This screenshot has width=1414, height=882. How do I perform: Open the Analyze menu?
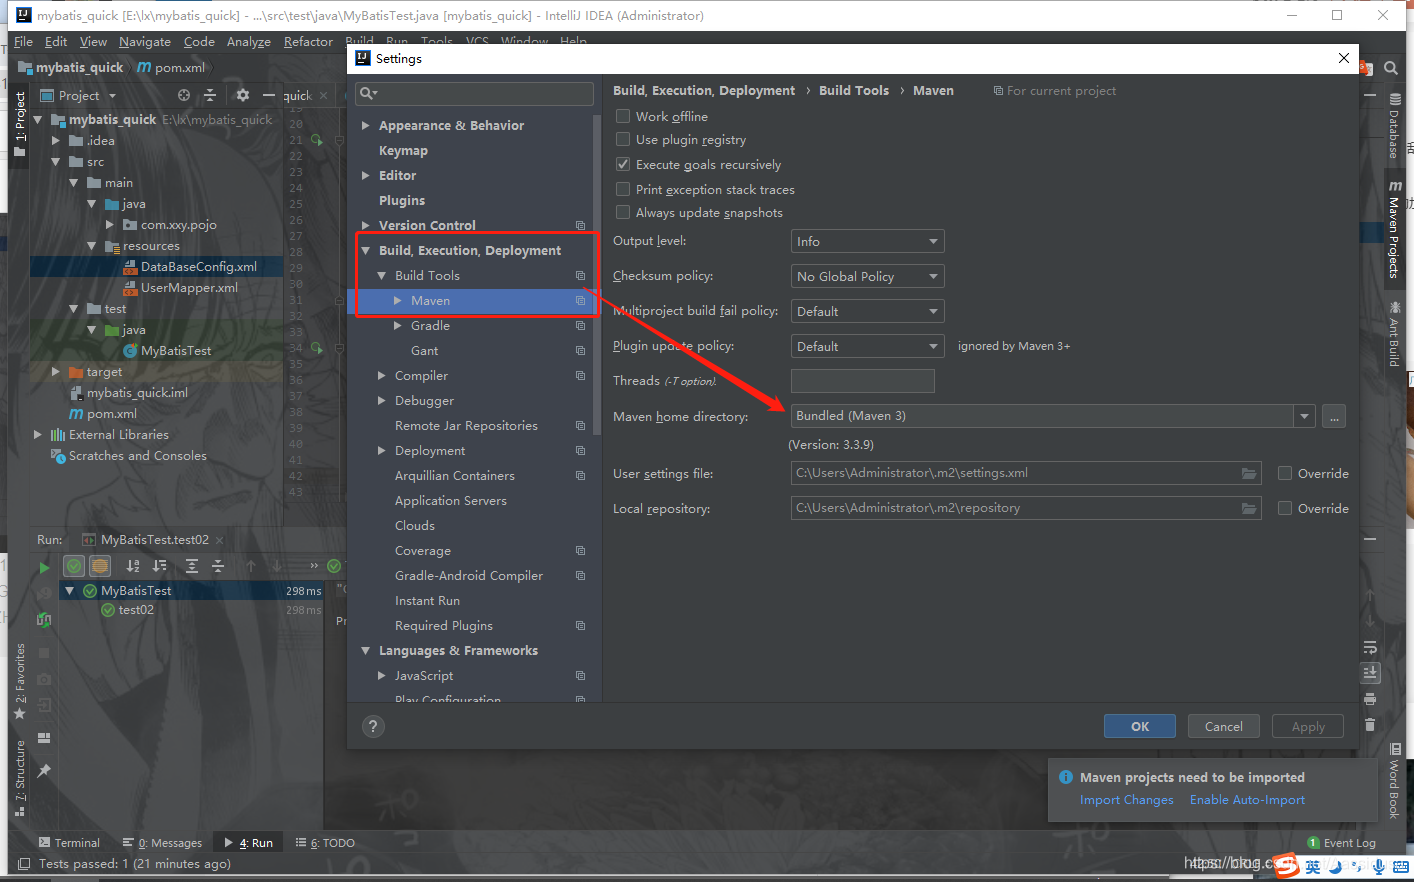coord(249,41)
